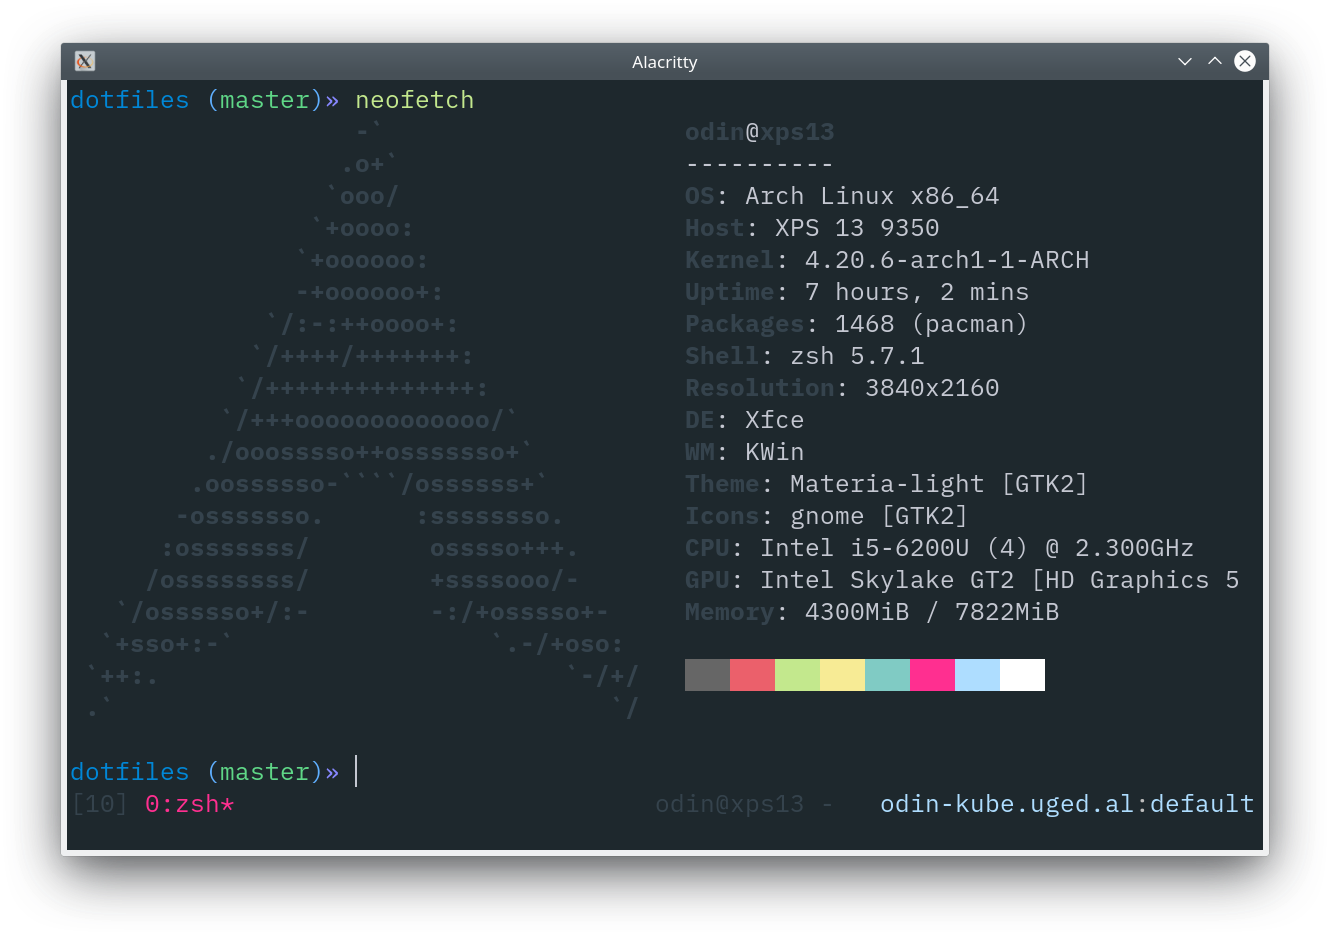Click the Resolution line 3840x2160

click(842, 388)
